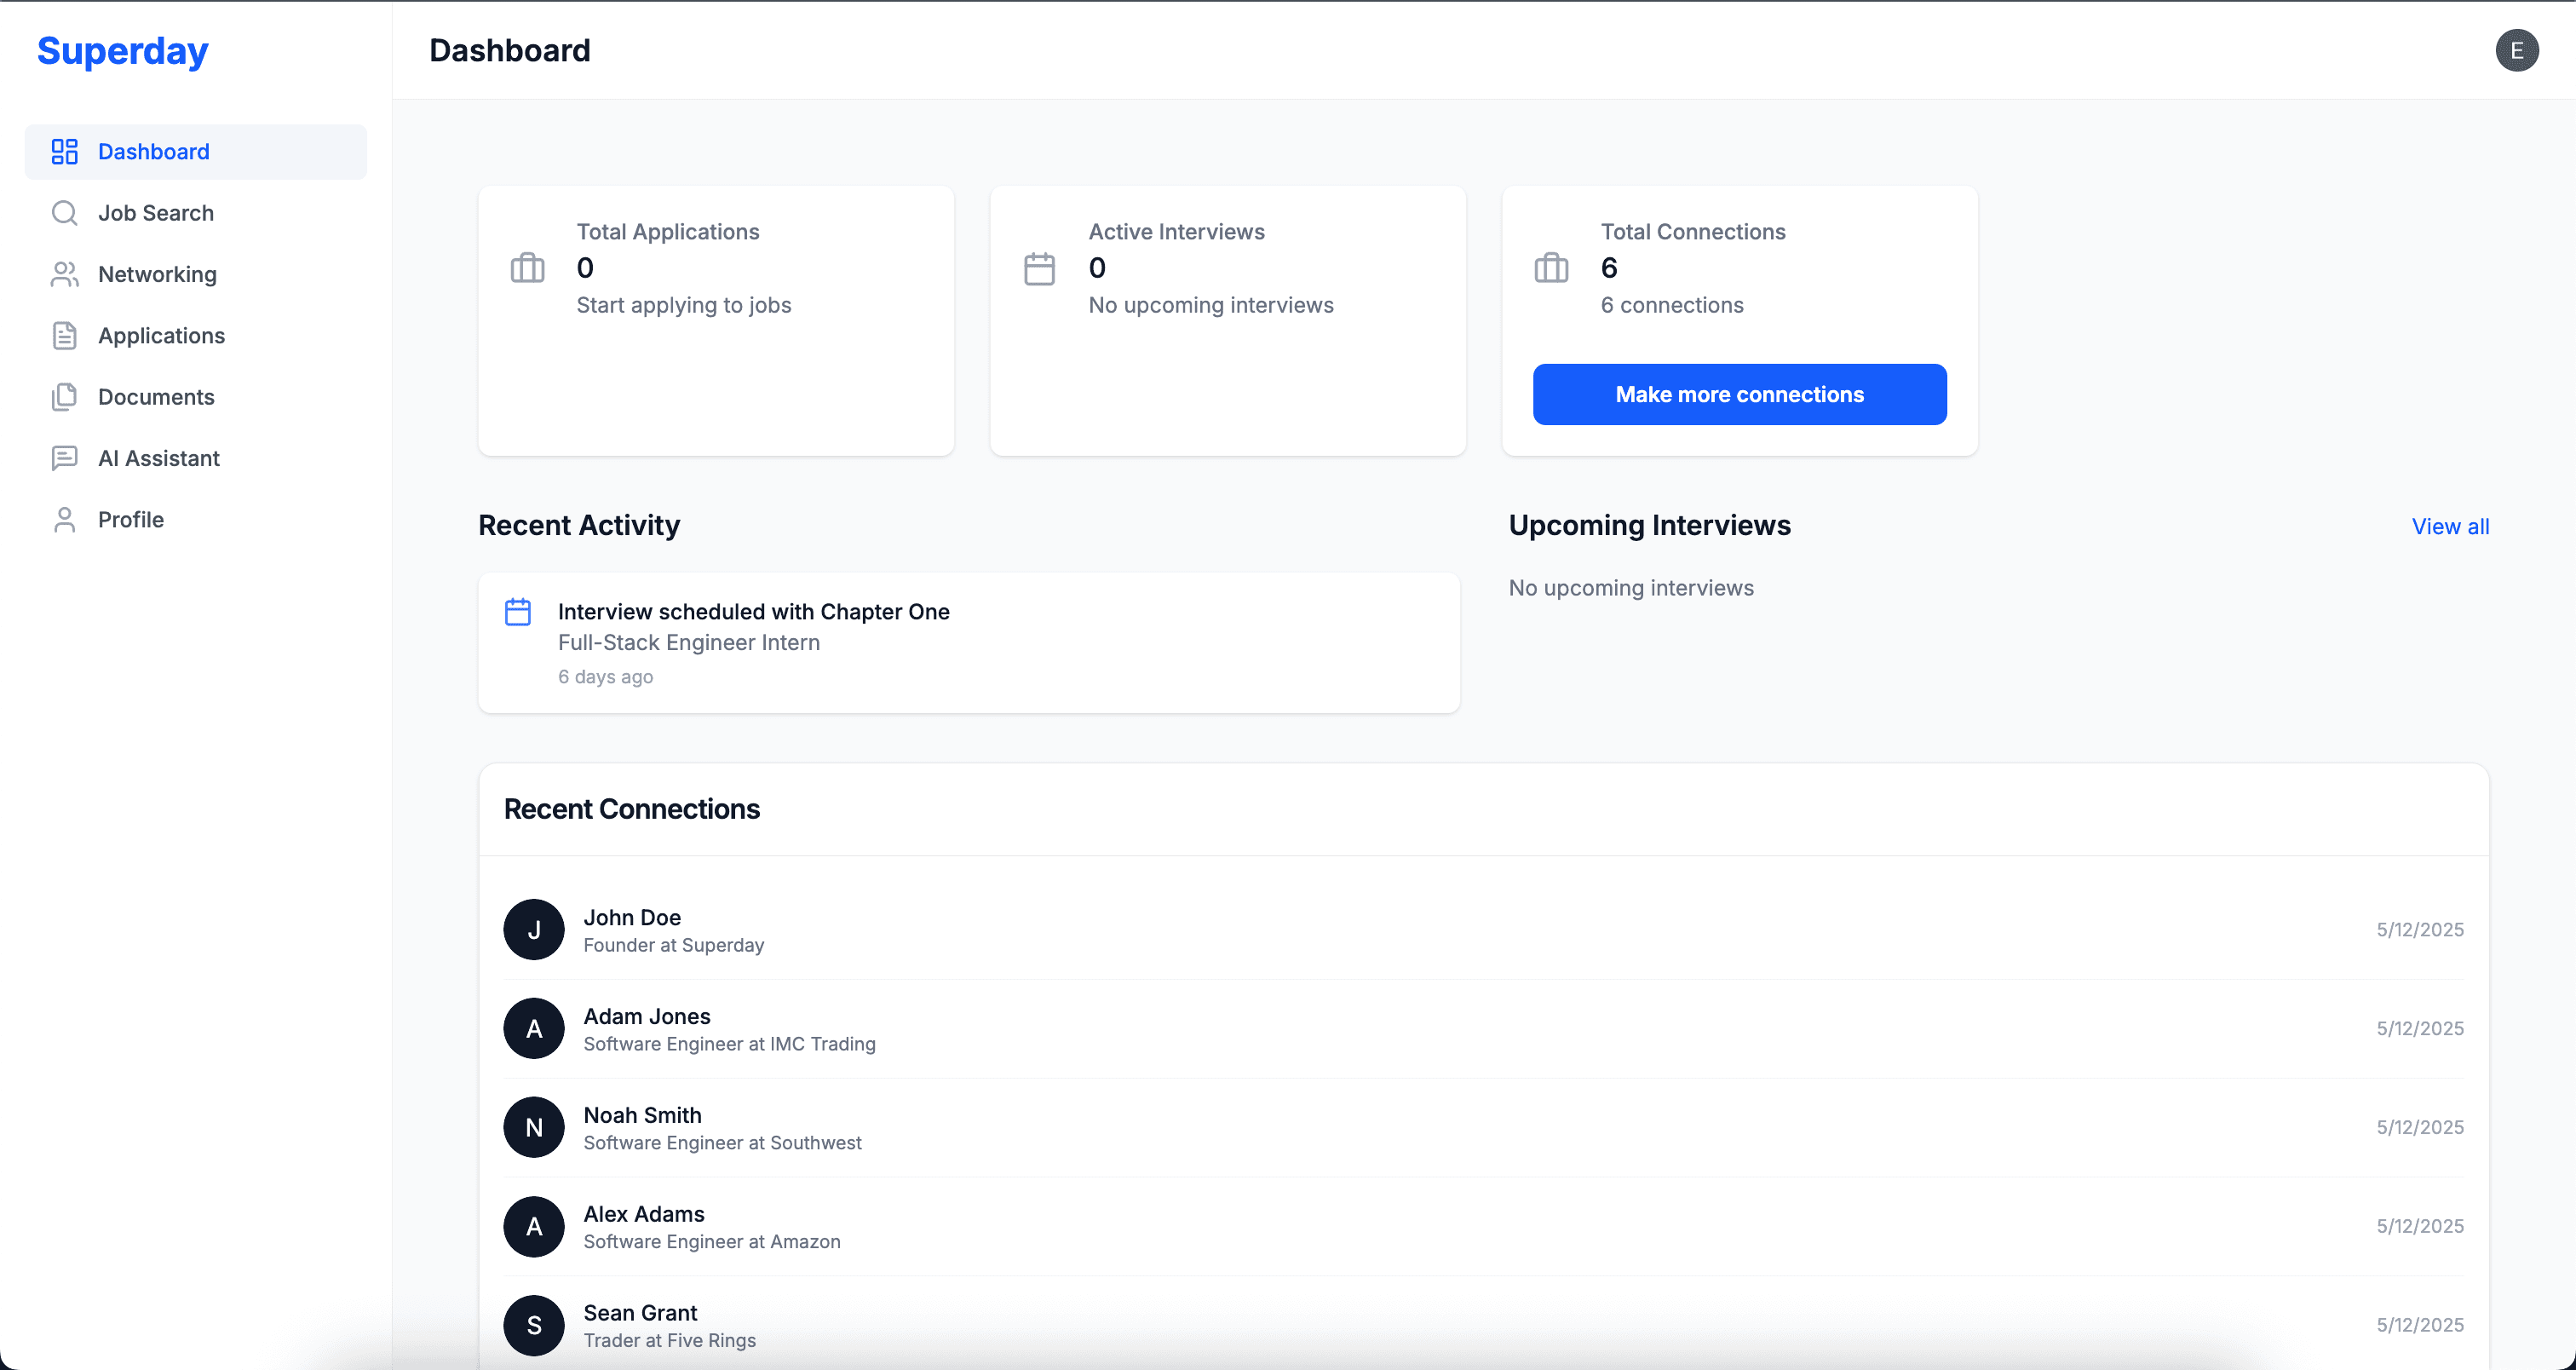Image resolution: width=2576 pixels, height=1370 pixels.
Task: Open the Networking section
Action: (x=157, y=274)
